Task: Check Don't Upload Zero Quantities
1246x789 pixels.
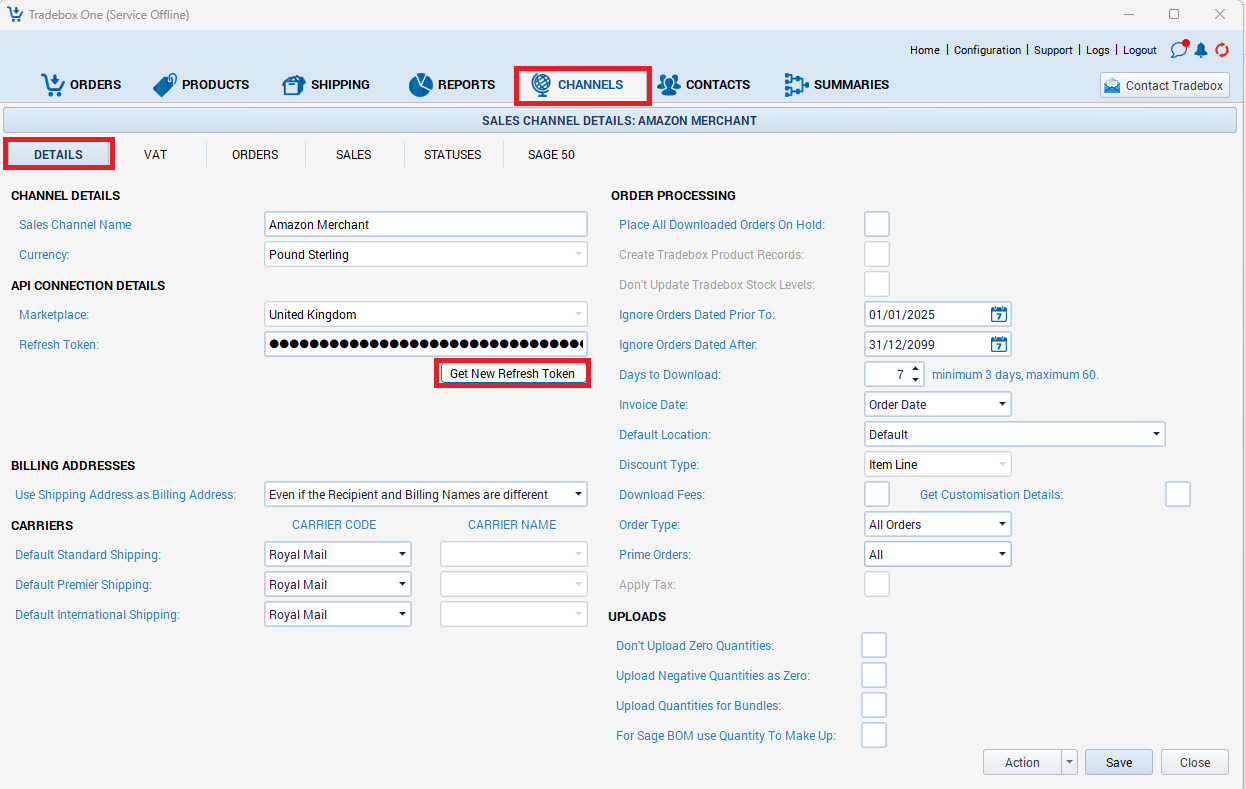Action: pyautogui.click(x=874, y=646)
